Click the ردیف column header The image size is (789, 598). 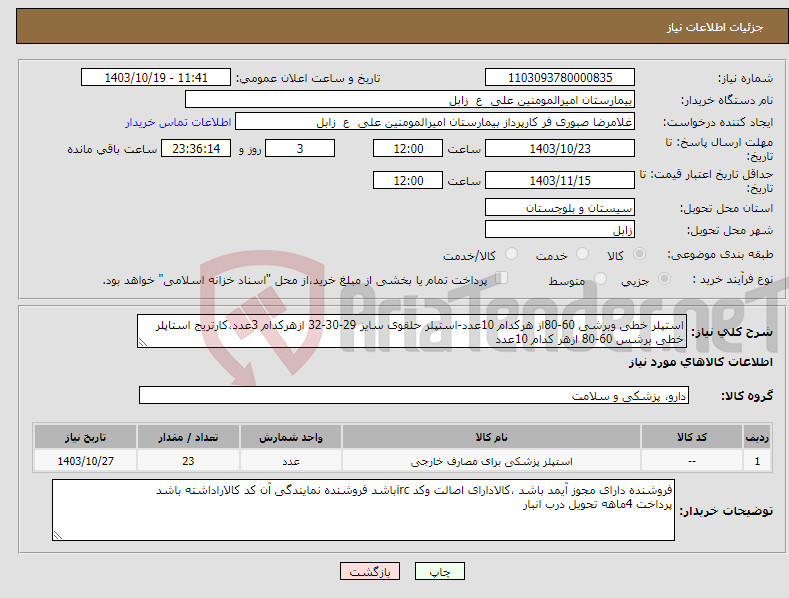(x=757, y=437)
